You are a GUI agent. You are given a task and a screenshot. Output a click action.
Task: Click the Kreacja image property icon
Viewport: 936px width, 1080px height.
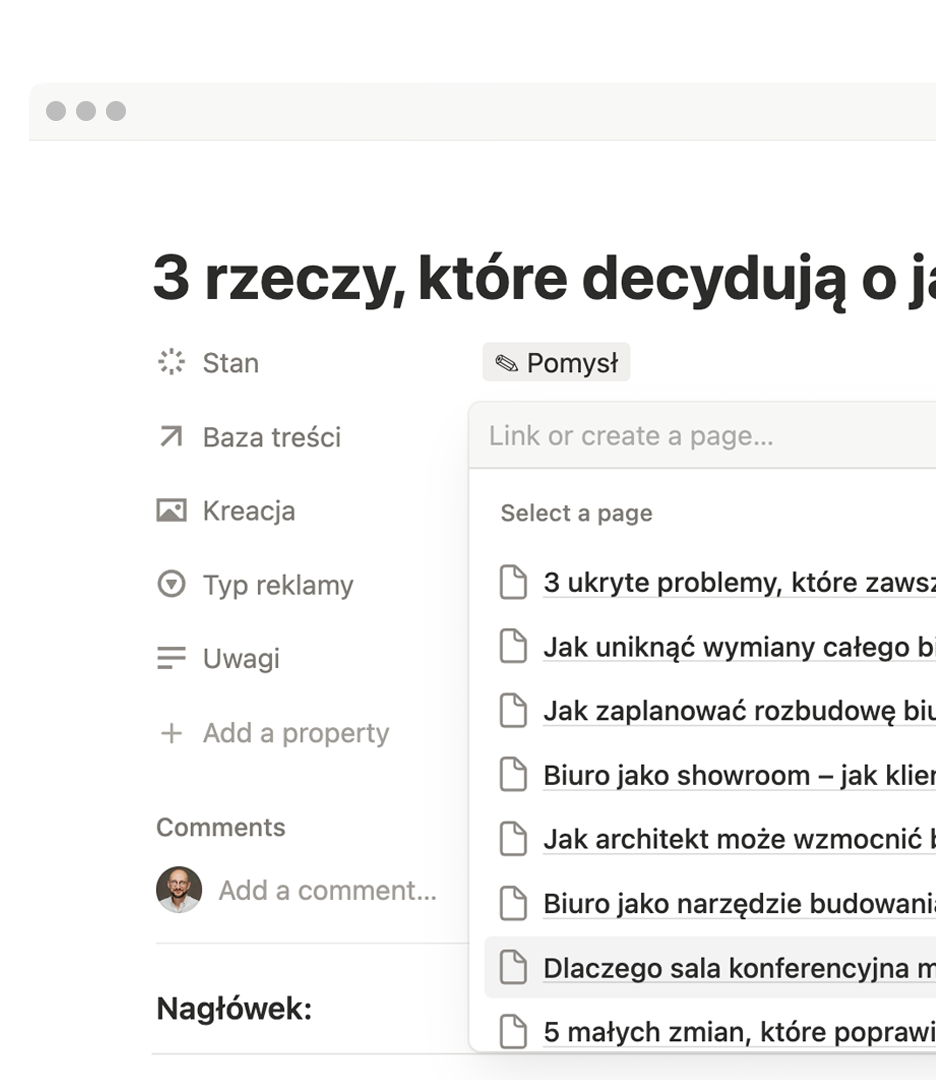pyautogui.click(x=172, y=511)
